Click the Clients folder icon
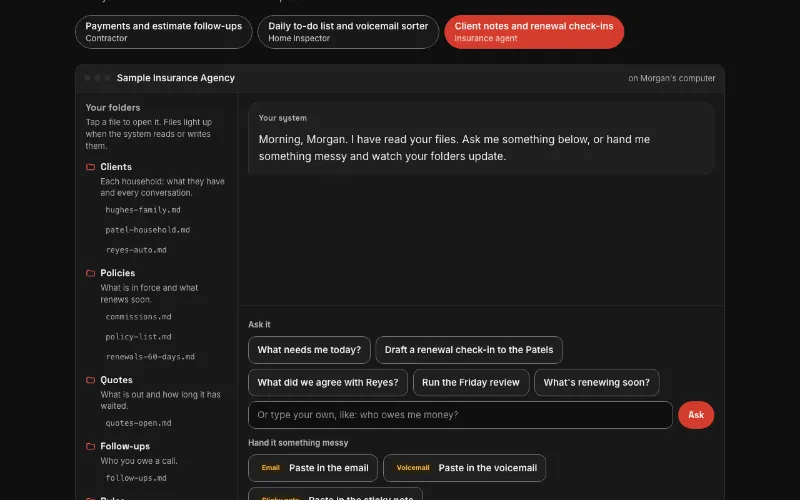The image size is (800, 500). click(x=91, y=167)
